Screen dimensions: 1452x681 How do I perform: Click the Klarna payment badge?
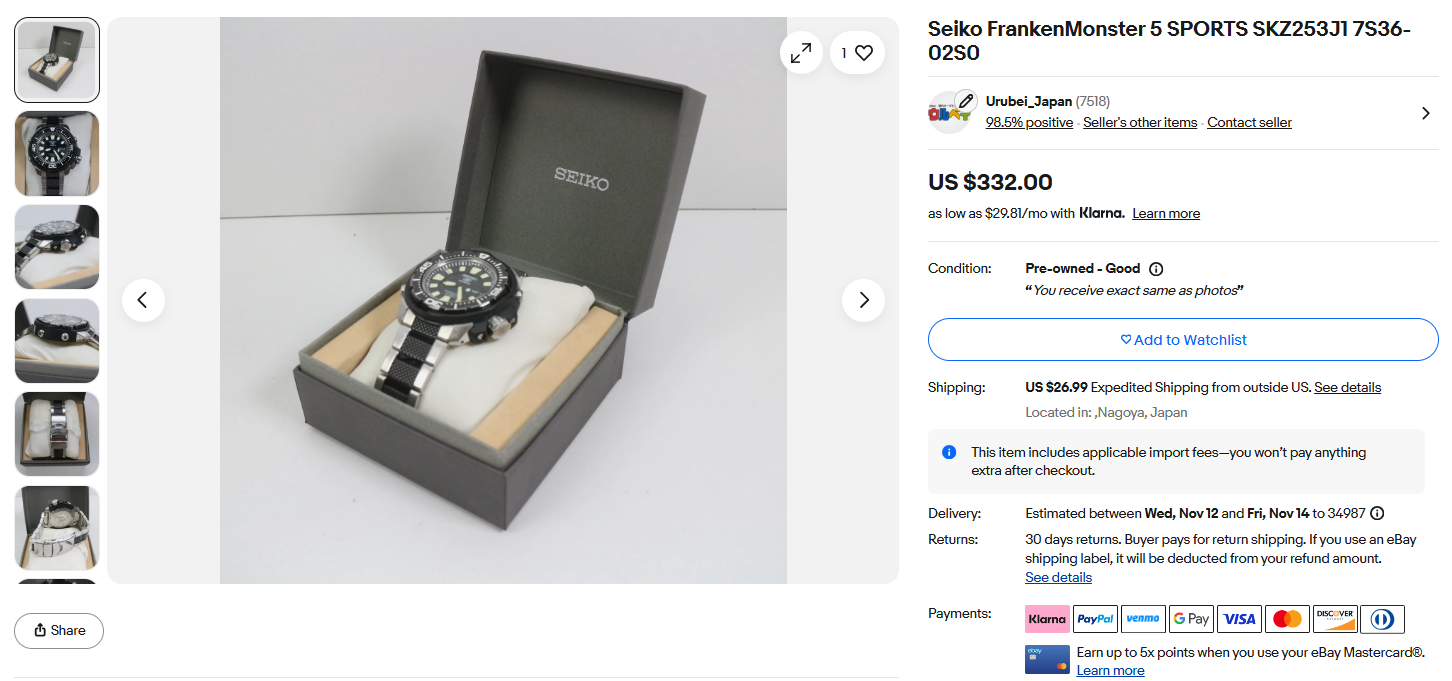click(x=1047, y=619)
